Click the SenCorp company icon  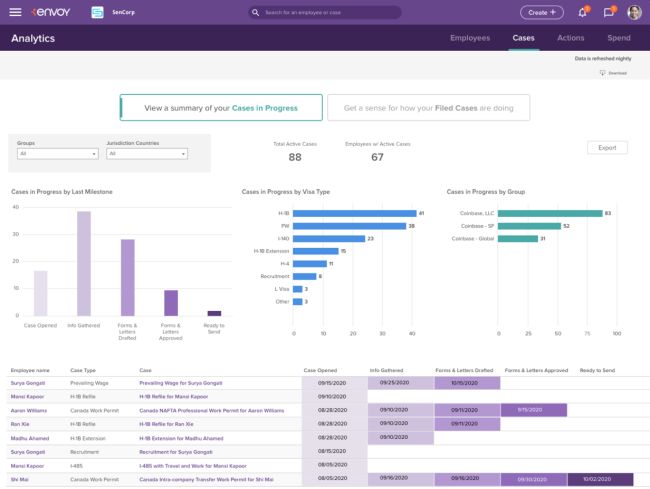(97, 12)
